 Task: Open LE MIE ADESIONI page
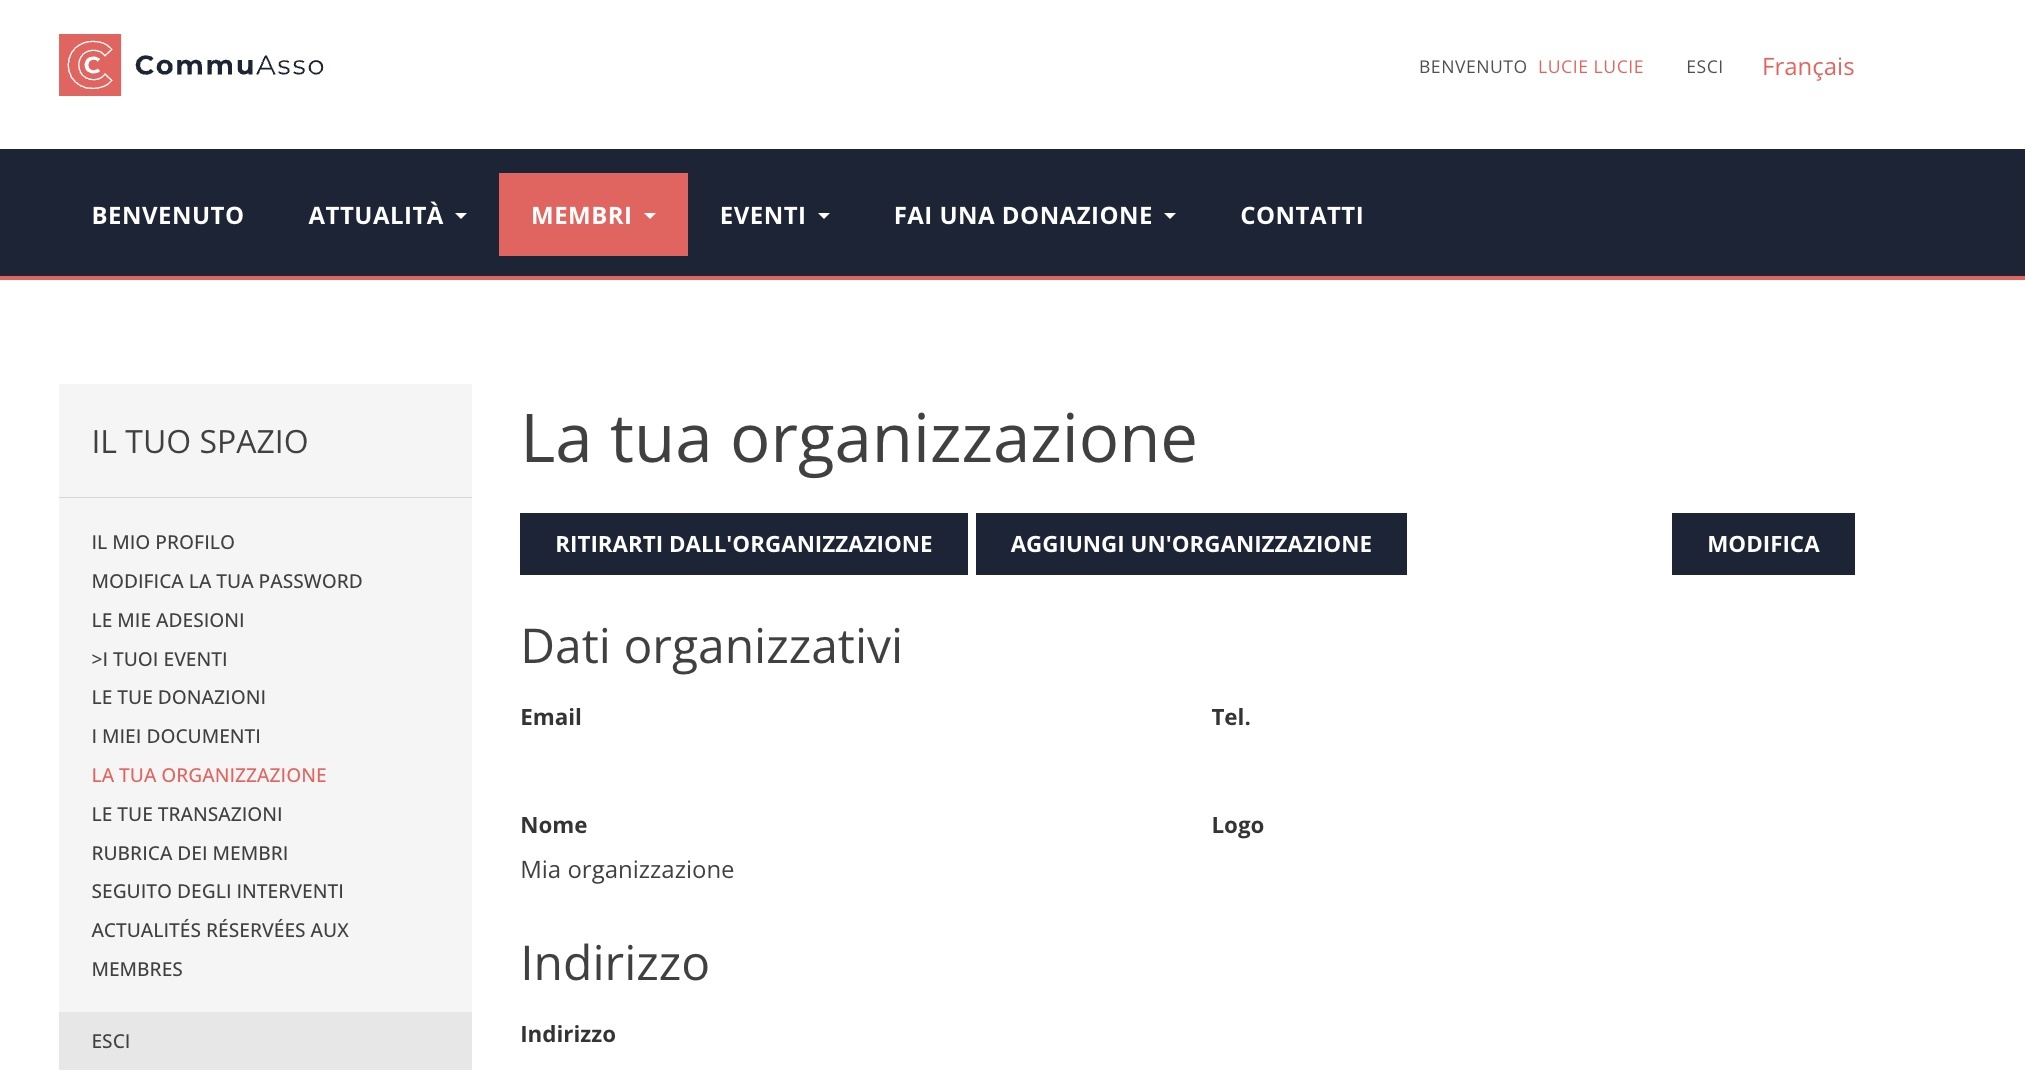pos(167,619)
